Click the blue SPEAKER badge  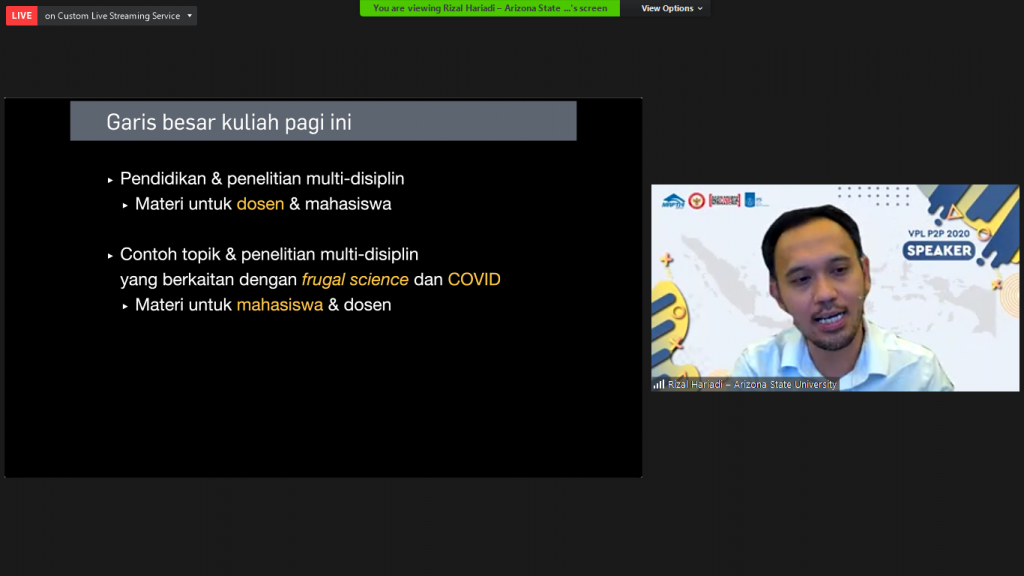[940, 250]
